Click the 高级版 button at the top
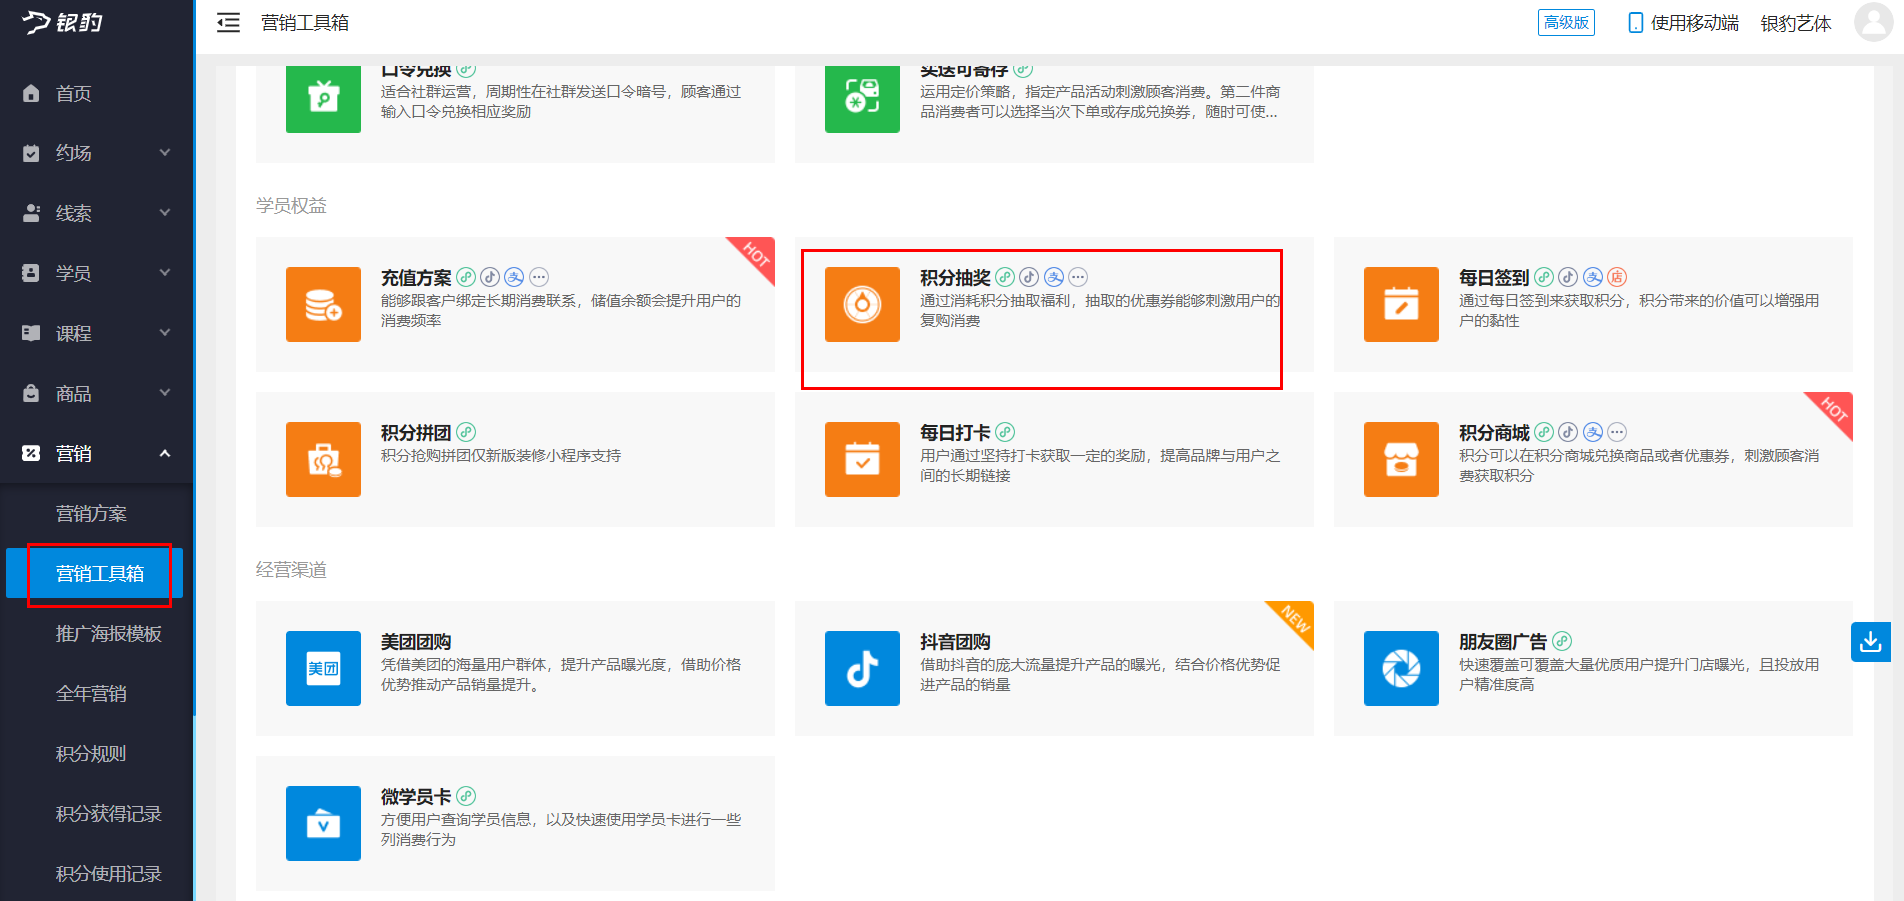This screenshot has width=1904, height=901. tap(1566, 22)
